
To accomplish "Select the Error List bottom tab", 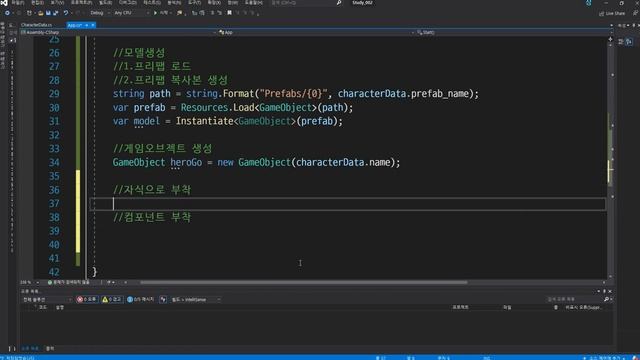I will (x=30, y=348).
